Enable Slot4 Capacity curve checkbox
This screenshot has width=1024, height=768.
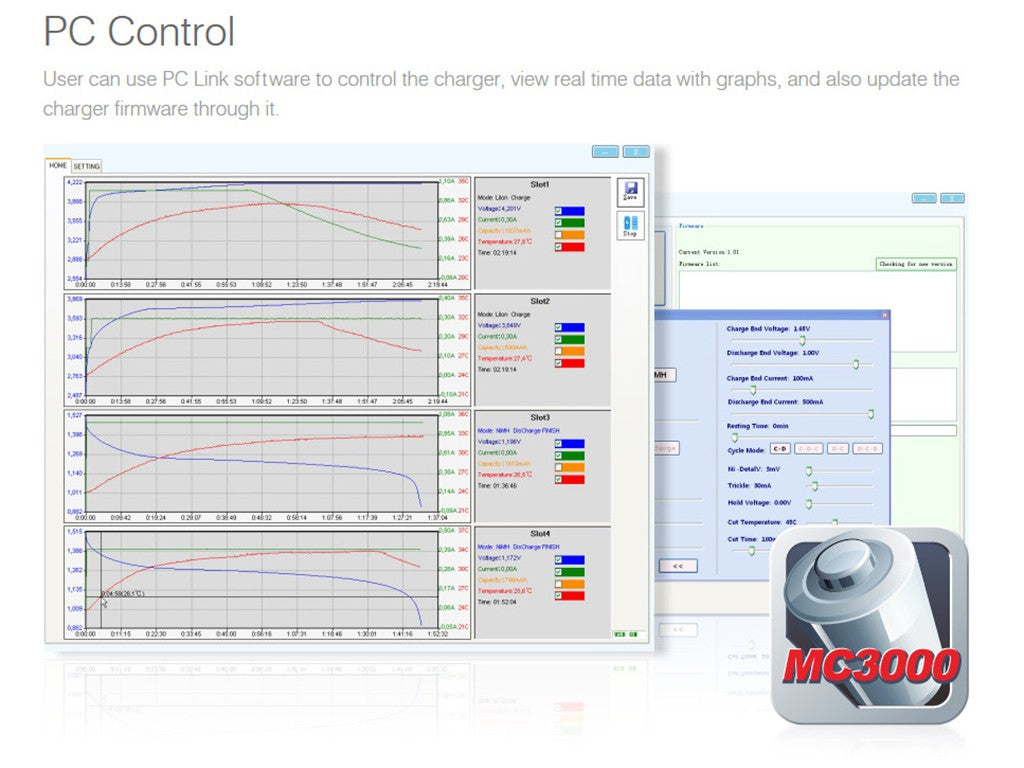559,583
